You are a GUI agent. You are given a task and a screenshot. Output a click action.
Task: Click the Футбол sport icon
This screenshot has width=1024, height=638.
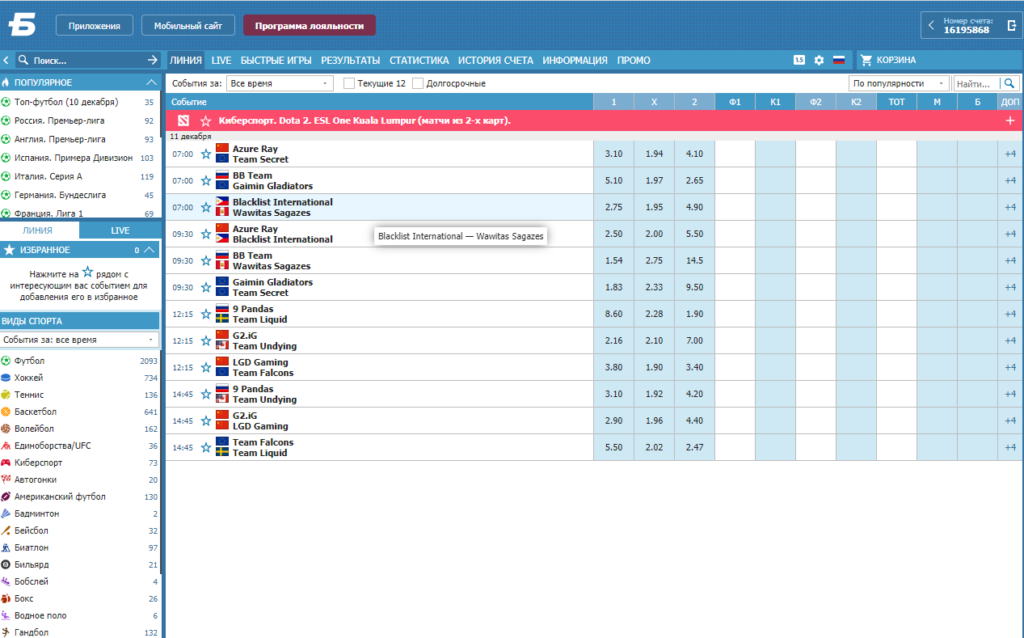[x=6, y=360]
